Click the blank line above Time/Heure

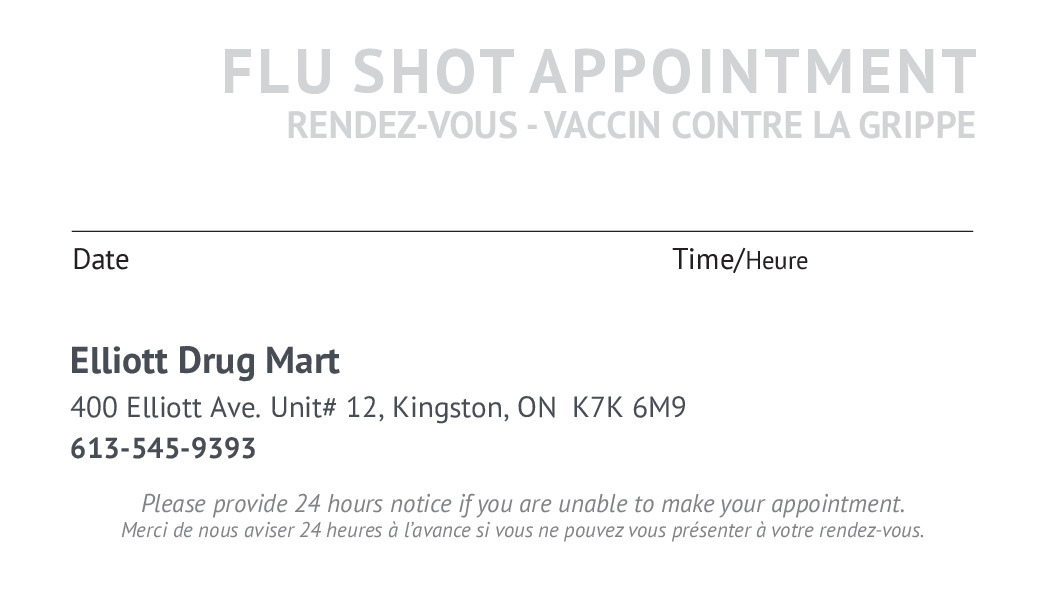[800, 231]
